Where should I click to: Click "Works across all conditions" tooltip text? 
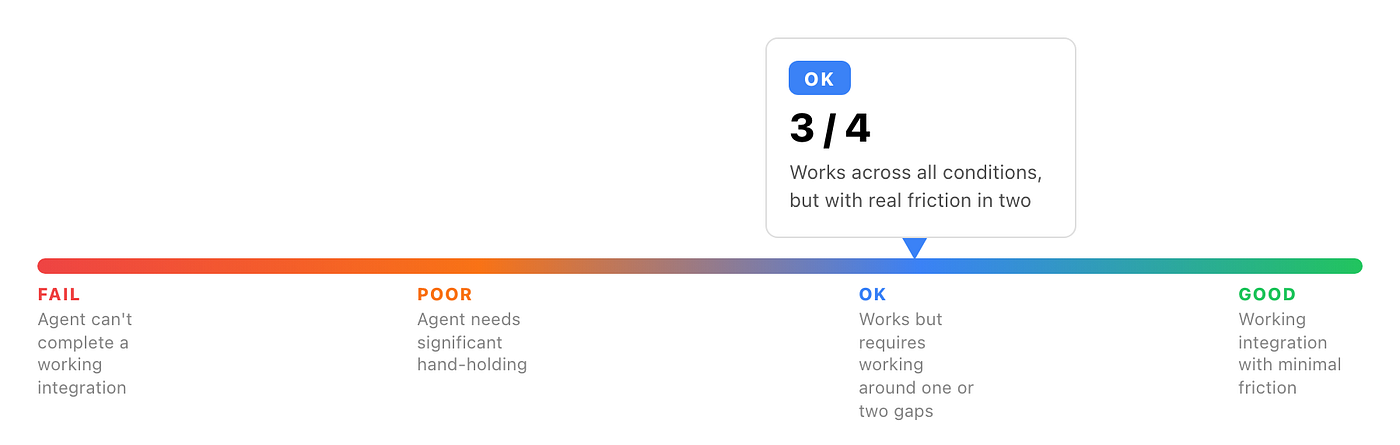tap(916, 172)
